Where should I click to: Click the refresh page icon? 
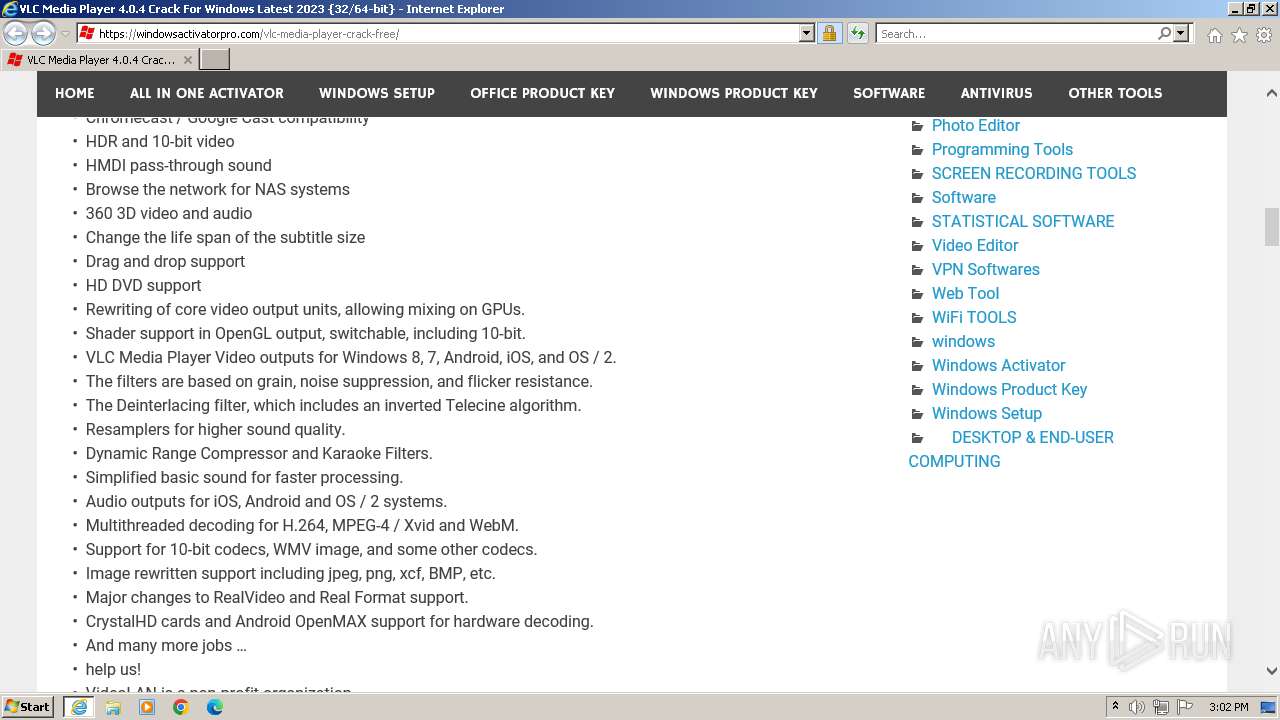point(857,33)
